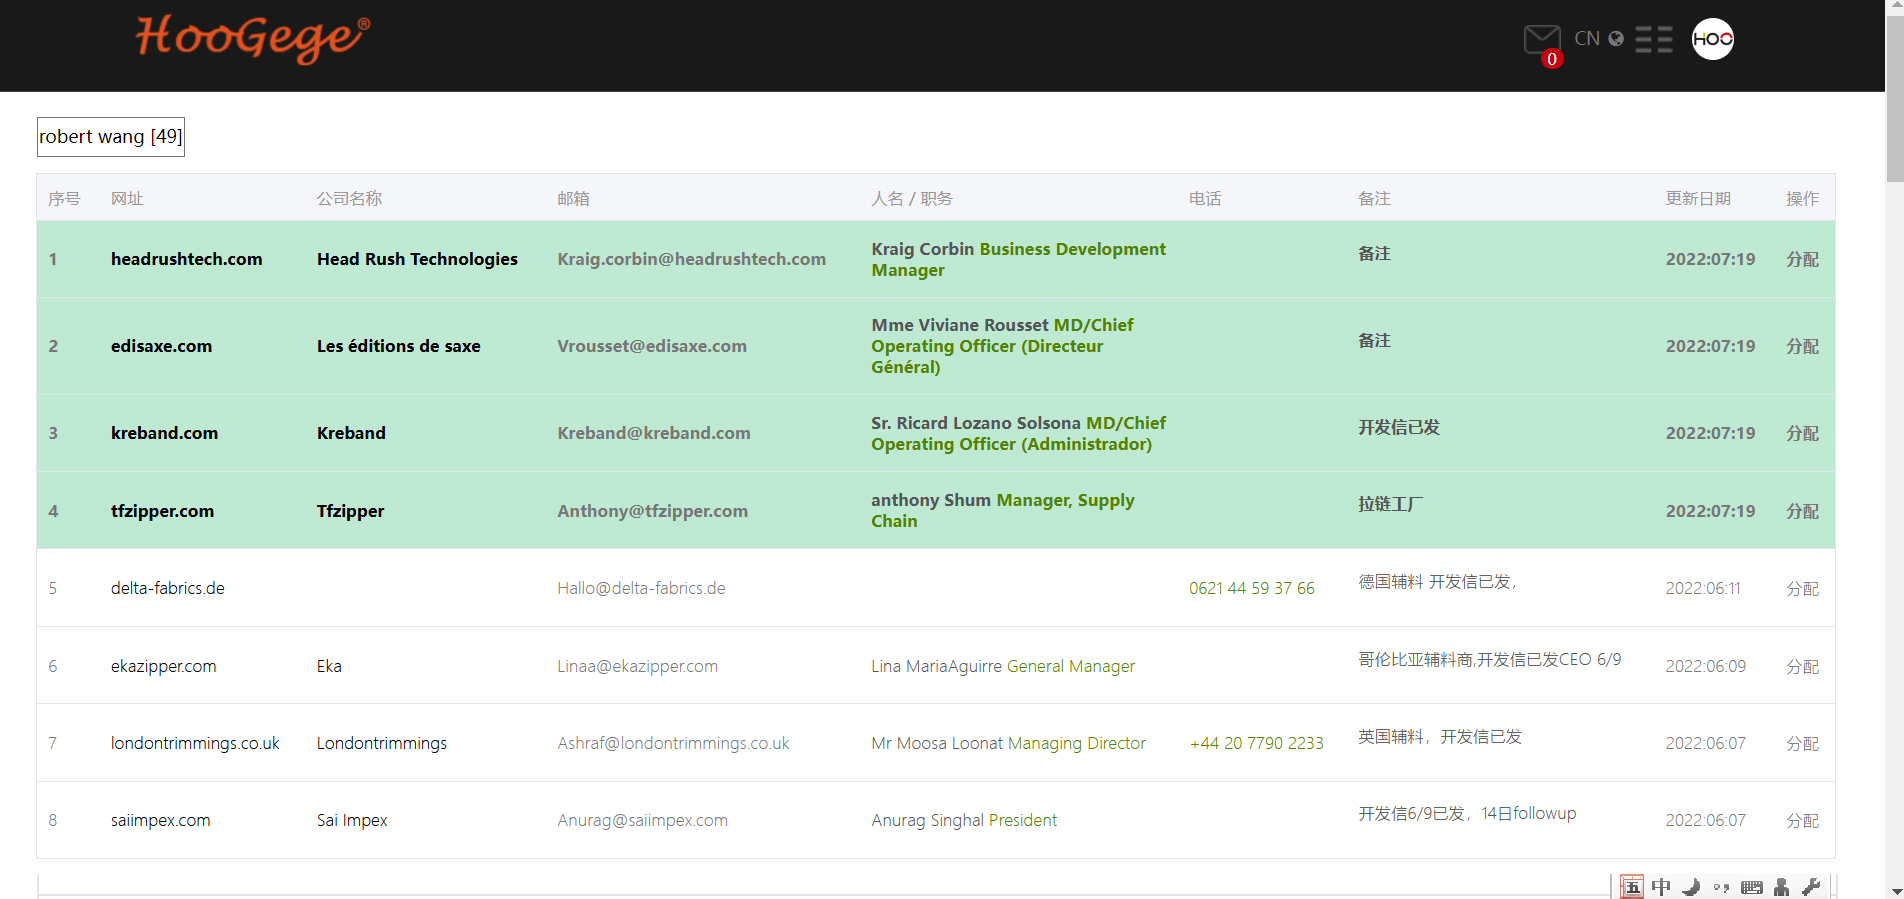Click the Wubi input method icon

[1632, 886]
